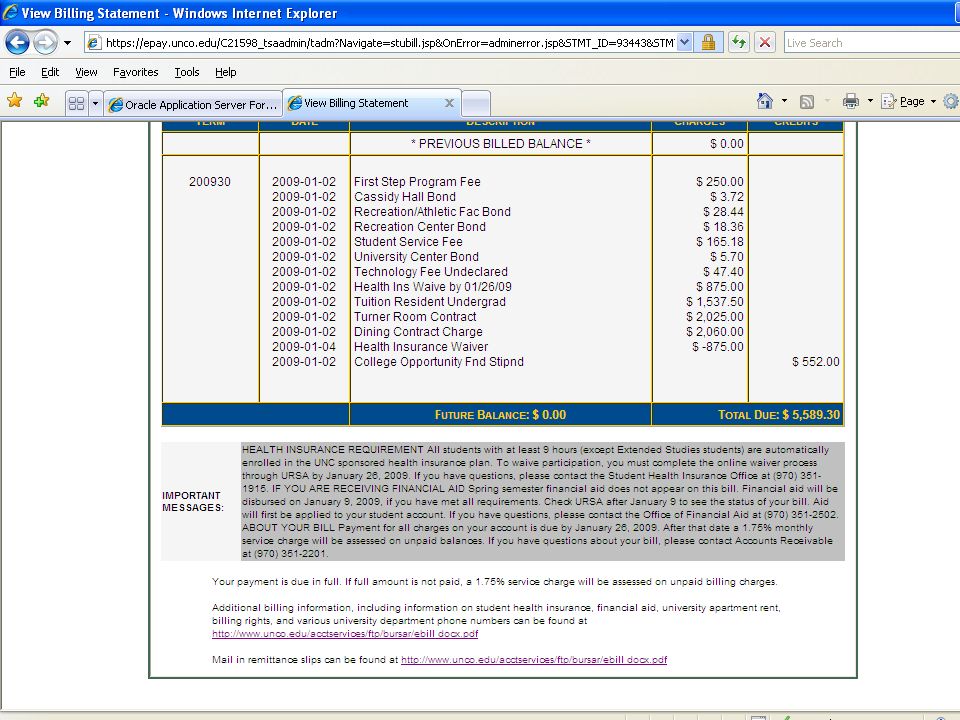Click the Health Insurance Waiver entry
The height and width of the screenshot is (720, 960).
[x=421, y=347]
